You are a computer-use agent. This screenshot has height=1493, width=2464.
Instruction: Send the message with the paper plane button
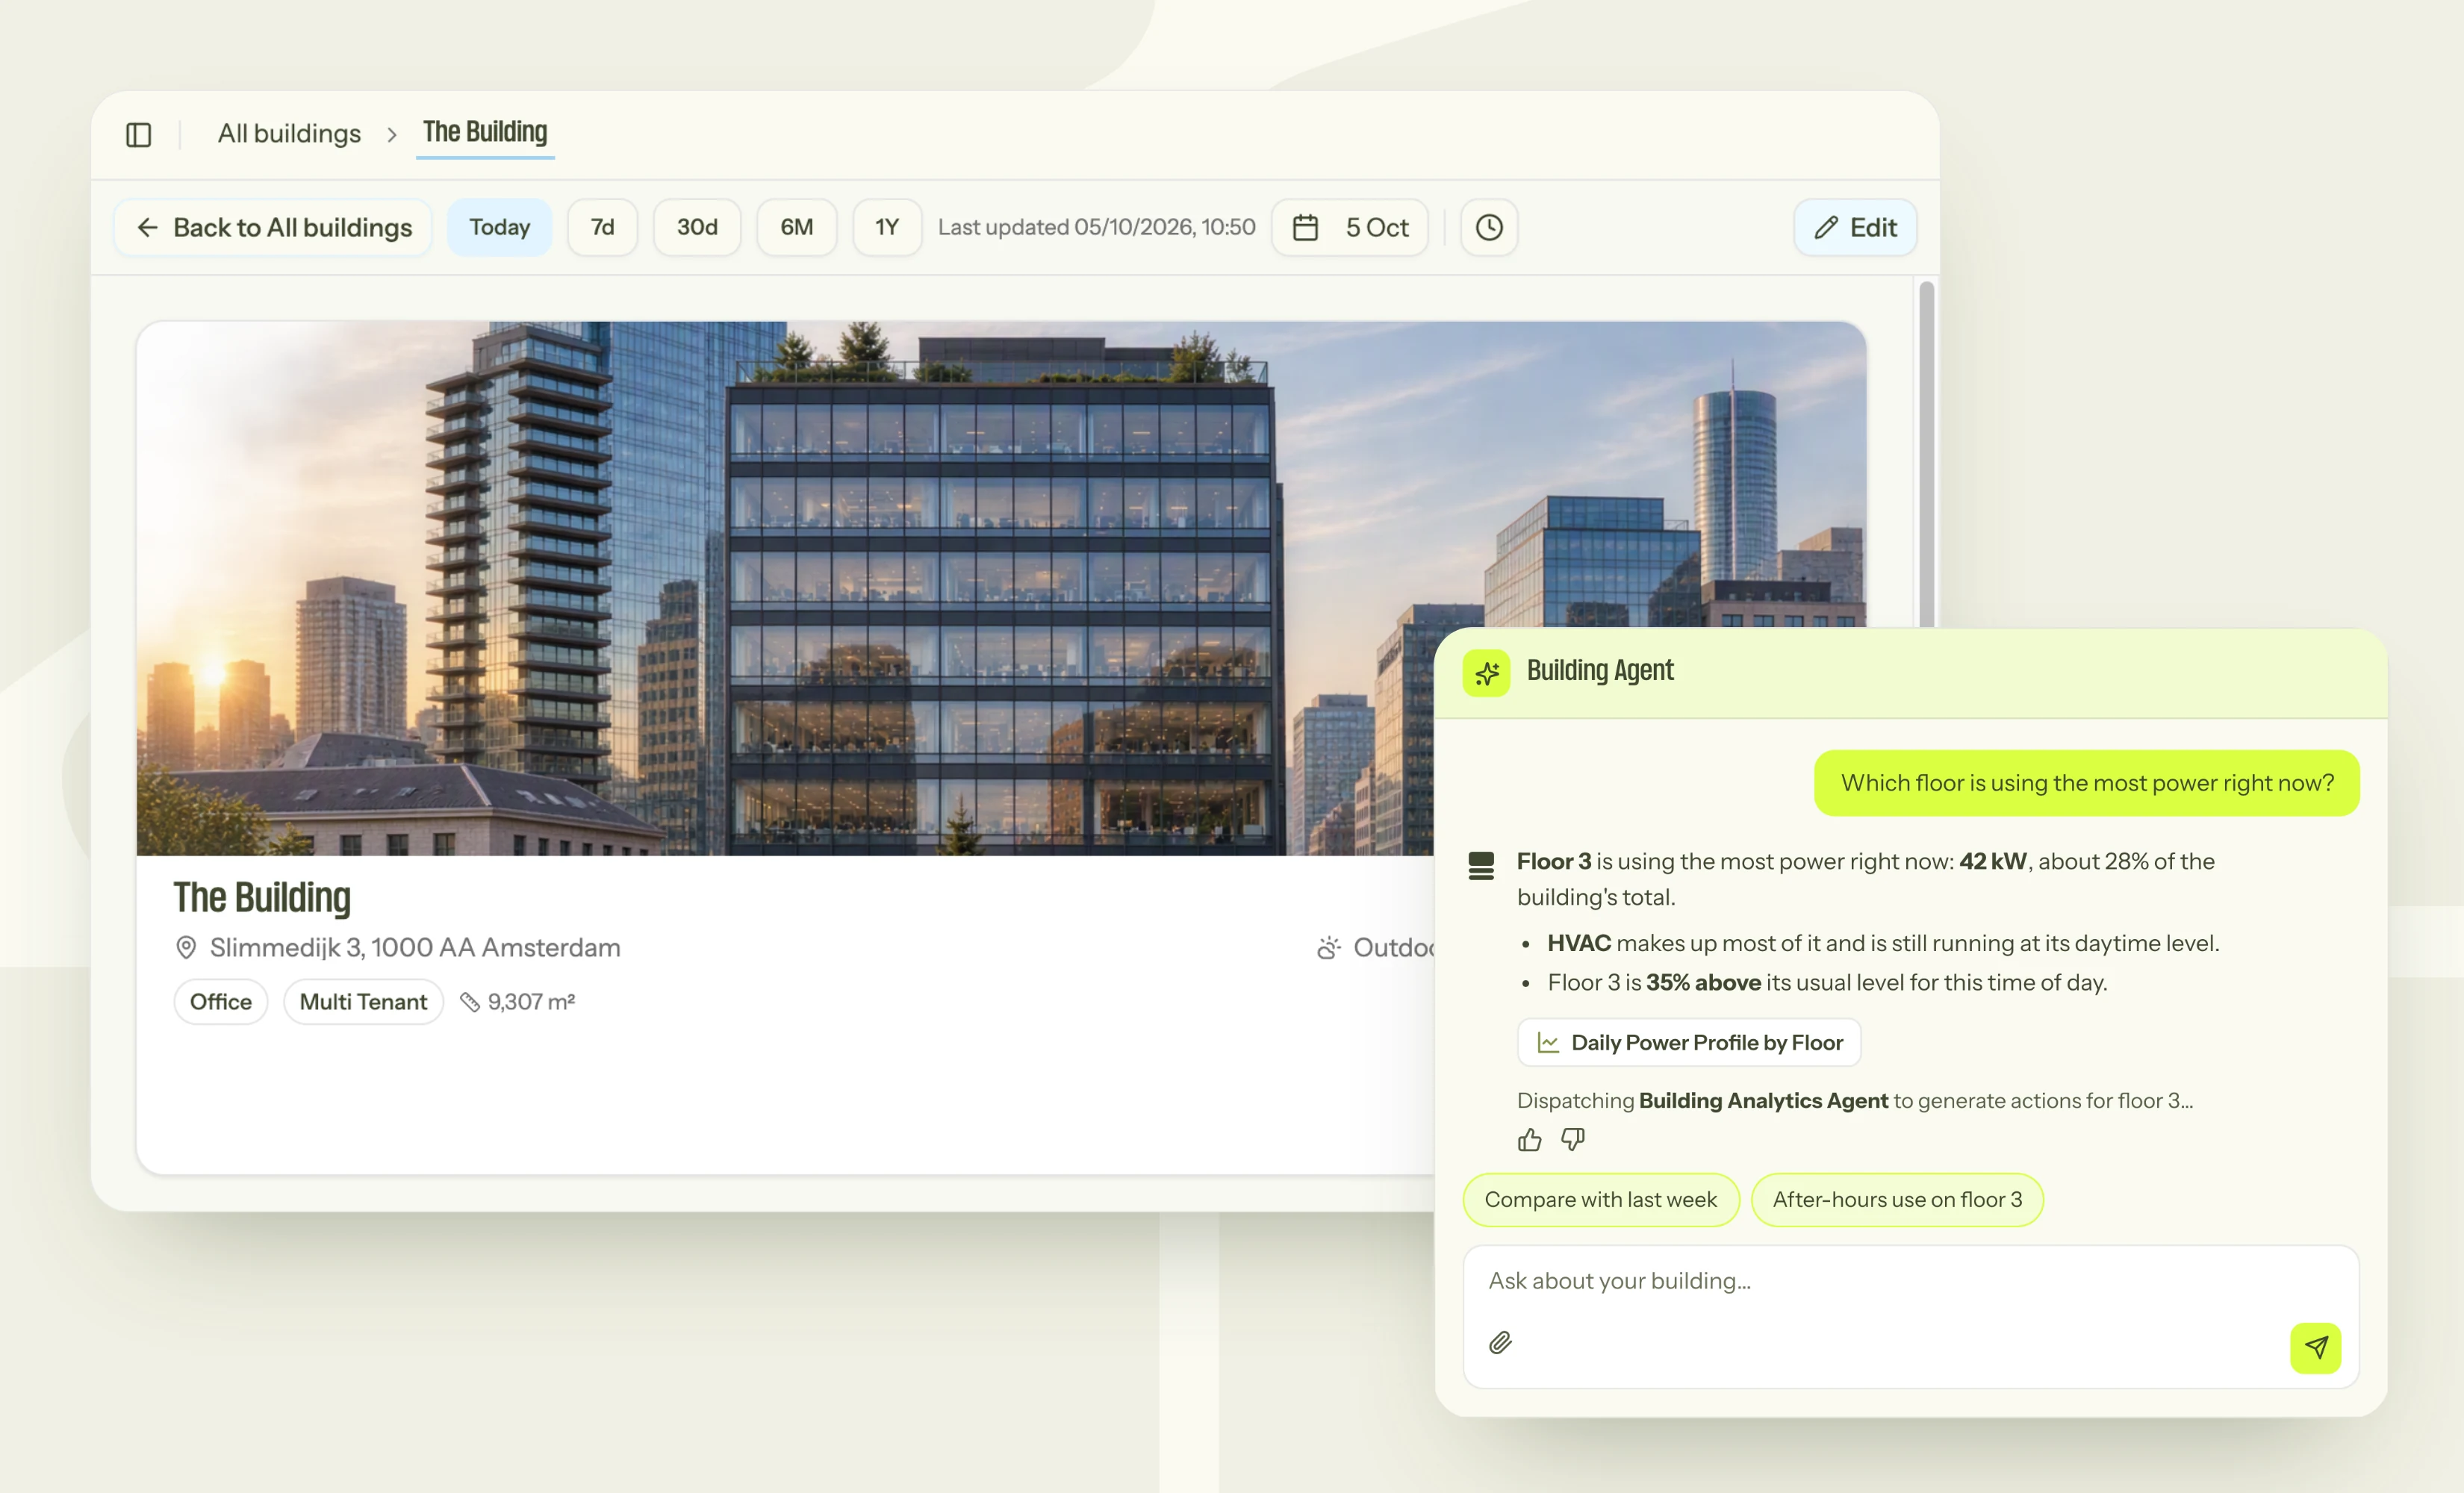[x=2316, y=1347]
